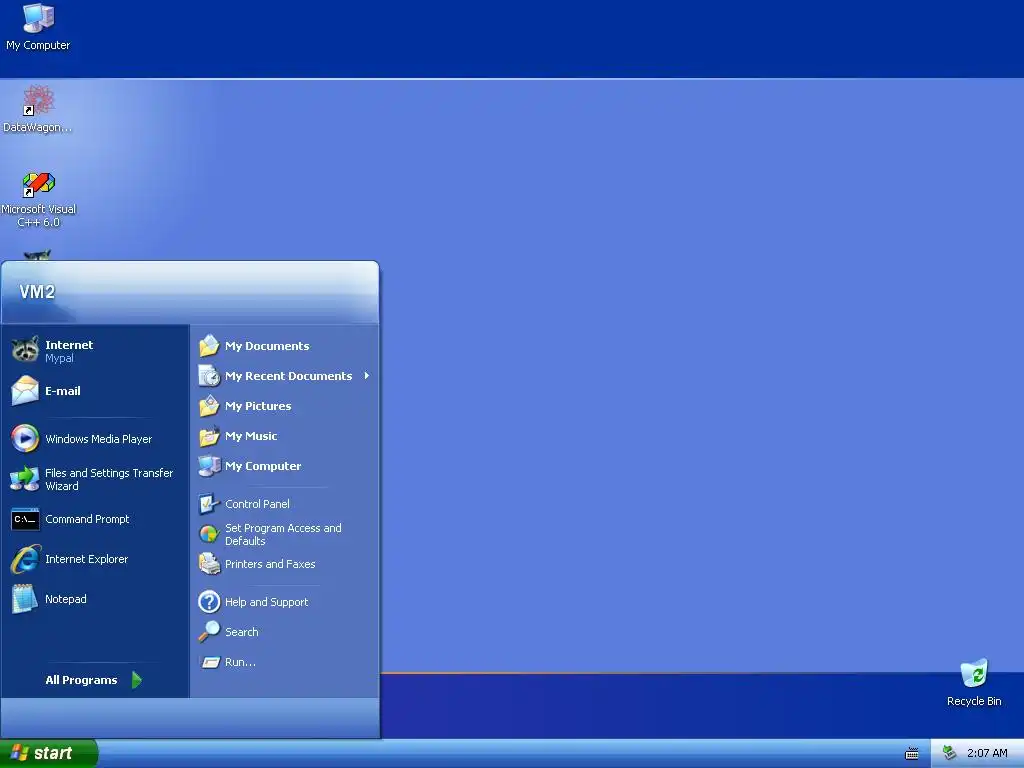This screenshot has height=768, width=1024.
Task: Choose Windows Media Player label
Action: pyautogui.click(x=99, y=439)
